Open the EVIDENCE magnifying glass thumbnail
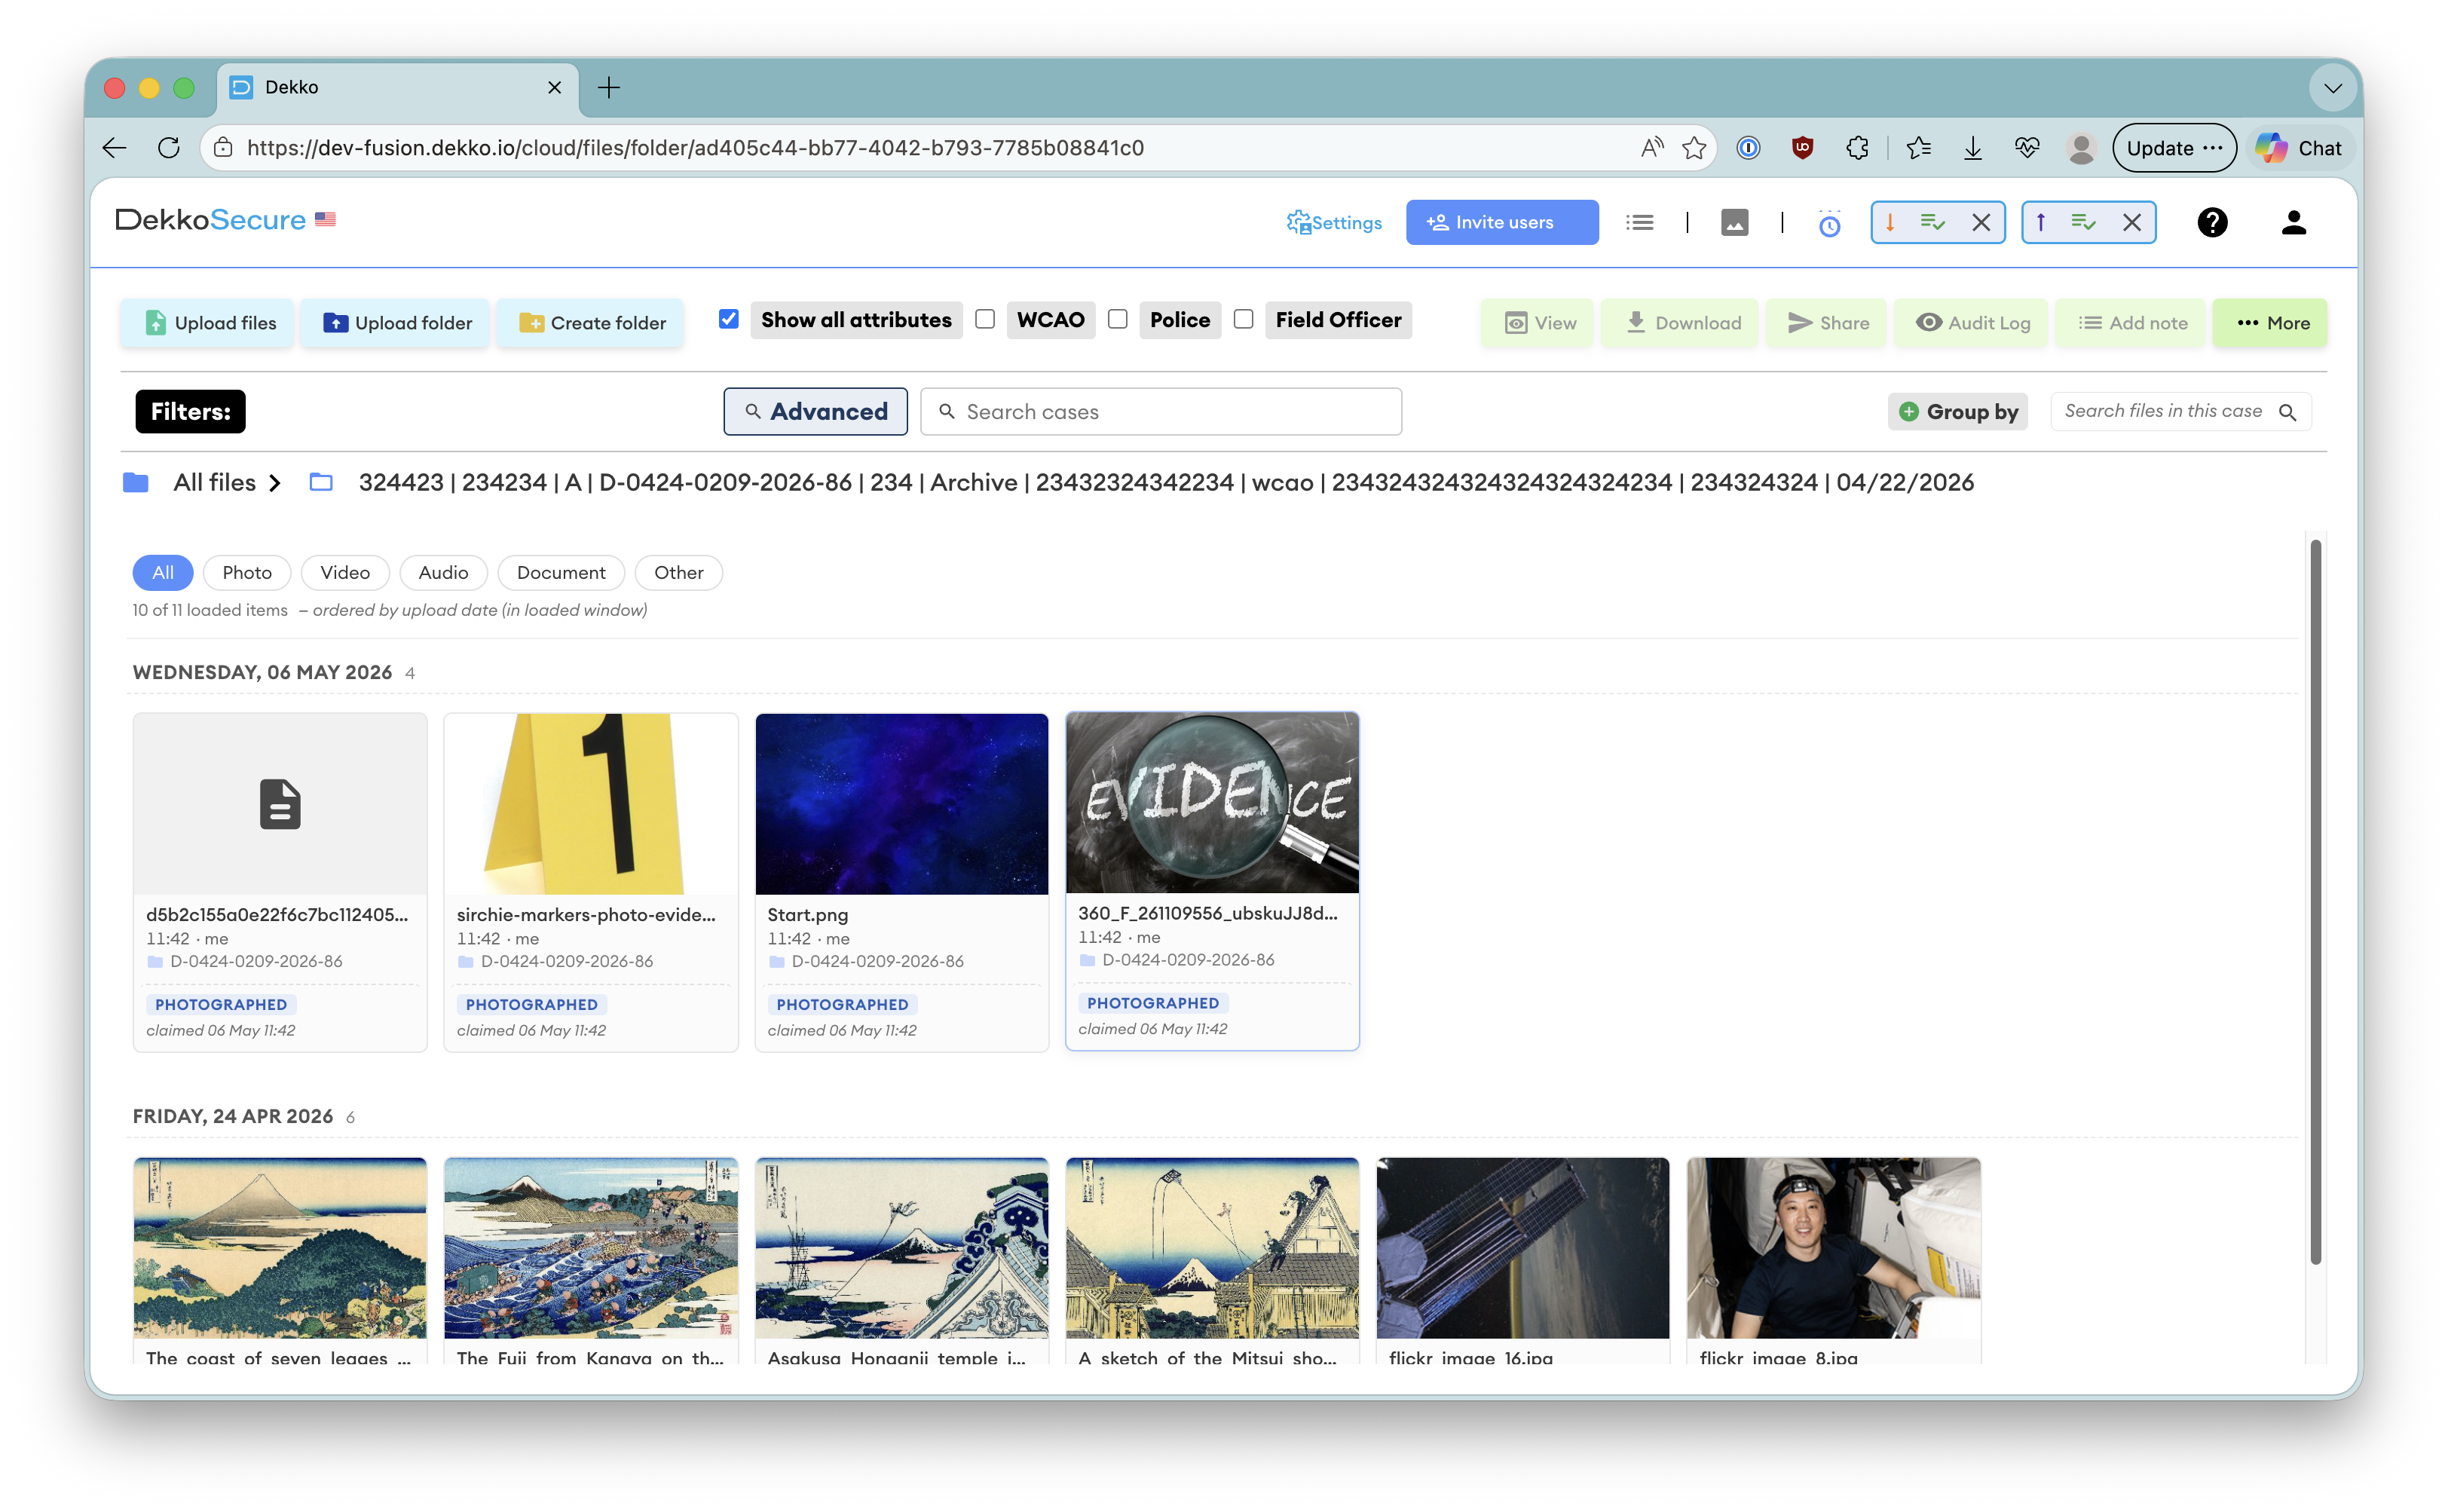The width and height of the screenshot is (2448, 1512). point(1212,803)
